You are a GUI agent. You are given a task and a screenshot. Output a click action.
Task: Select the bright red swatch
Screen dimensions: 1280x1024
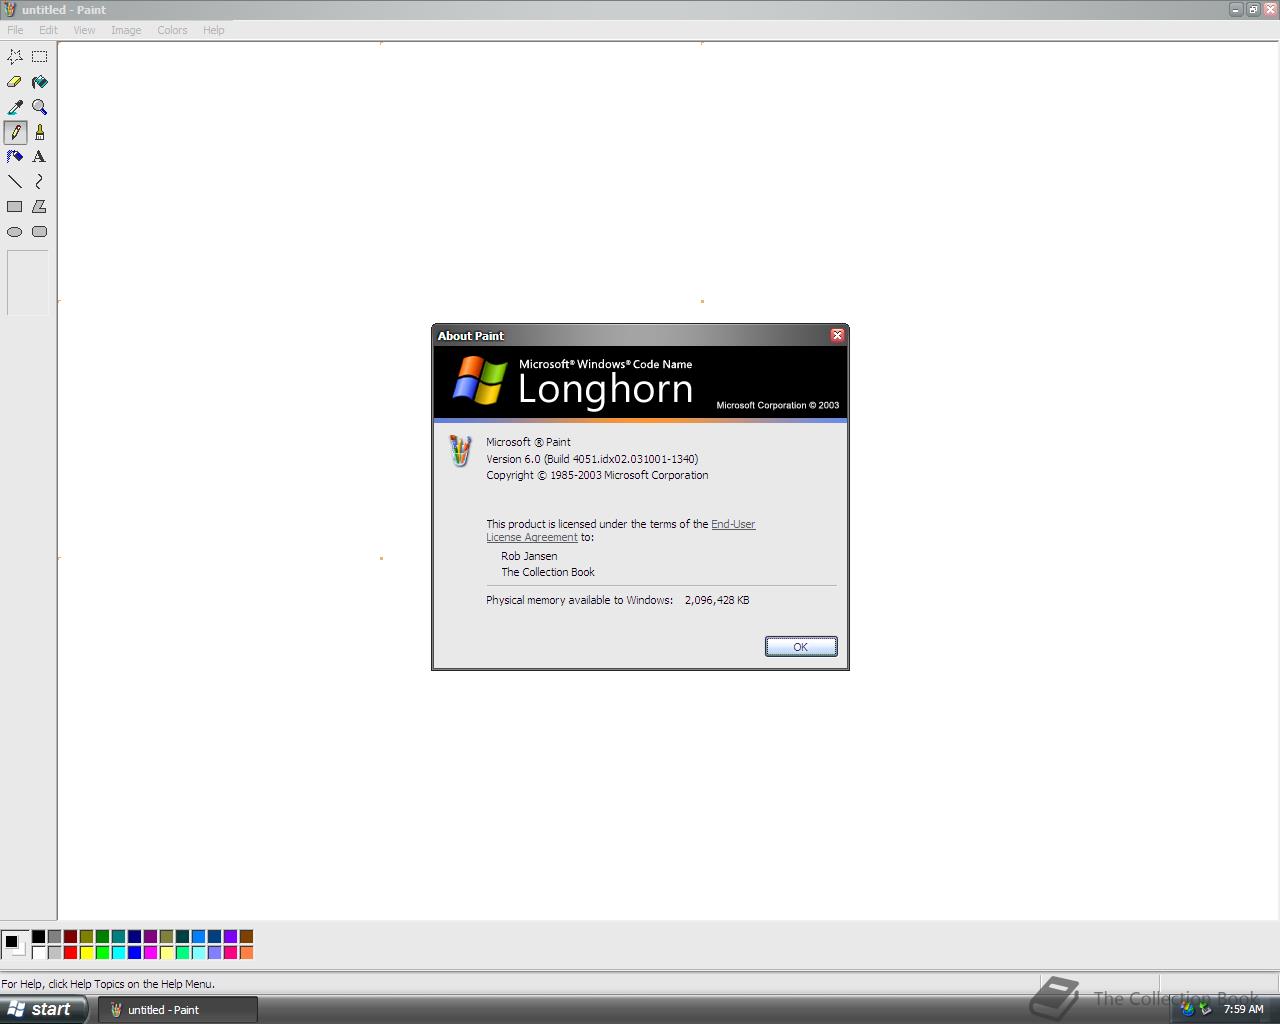(71, 953)
